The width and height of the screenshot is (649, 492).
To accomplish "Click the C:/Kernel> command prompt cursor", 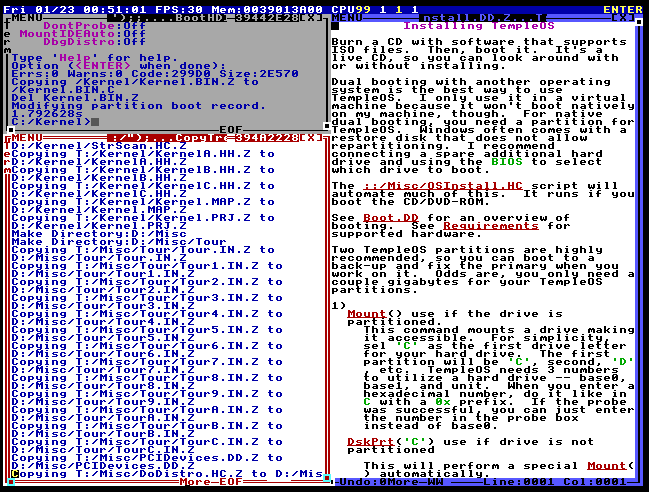I will click(x=95, y=122).
